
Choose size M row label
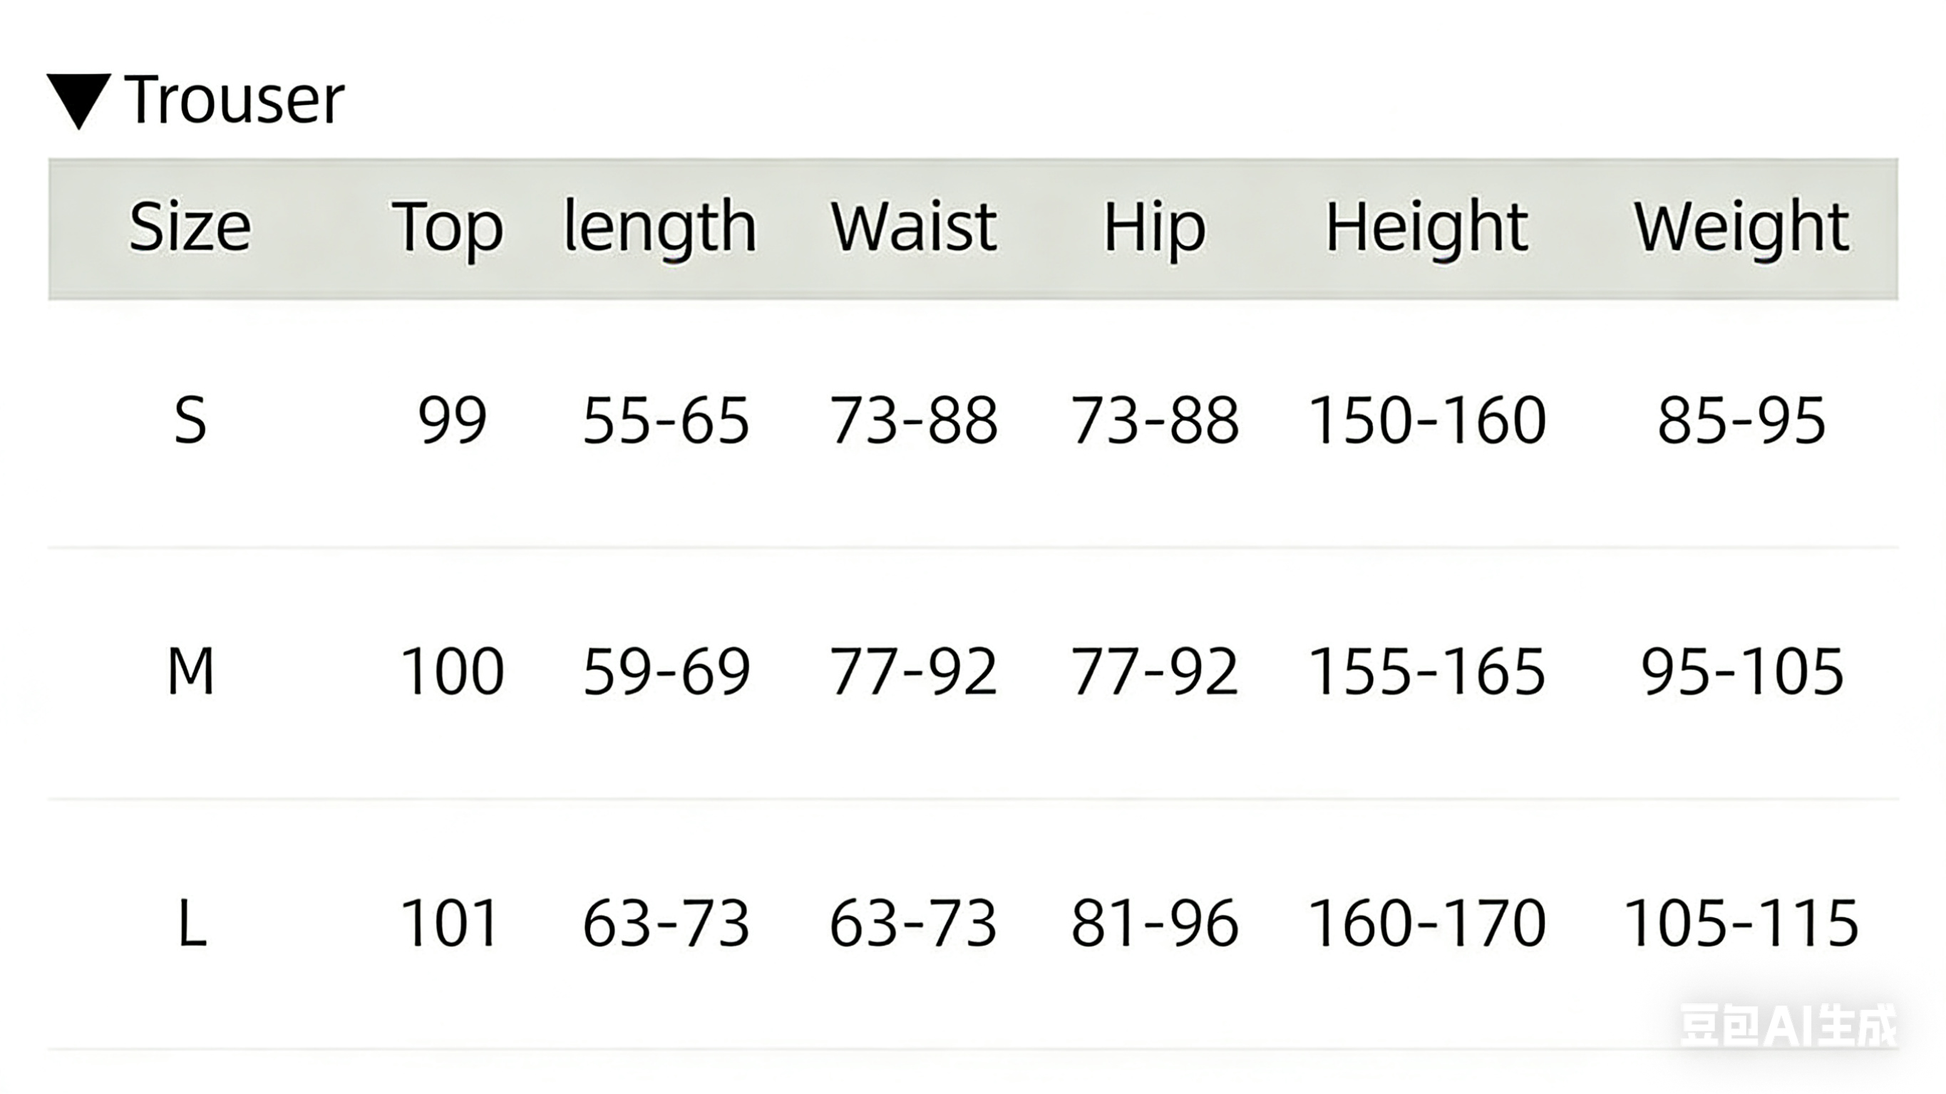pos(190,671)
